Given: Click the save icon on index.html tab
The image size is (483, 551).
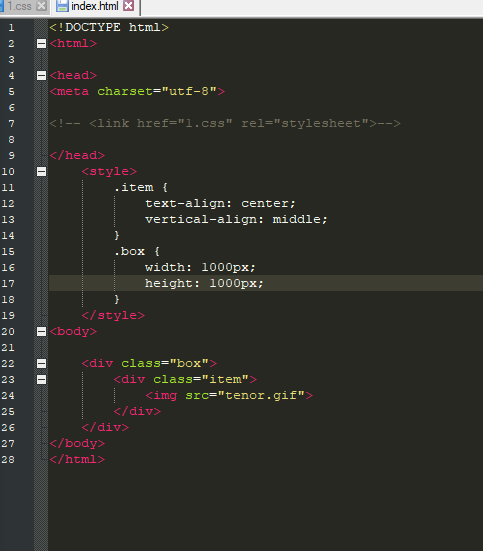Looking at the screenshot, I should click(x=62, y=6).
